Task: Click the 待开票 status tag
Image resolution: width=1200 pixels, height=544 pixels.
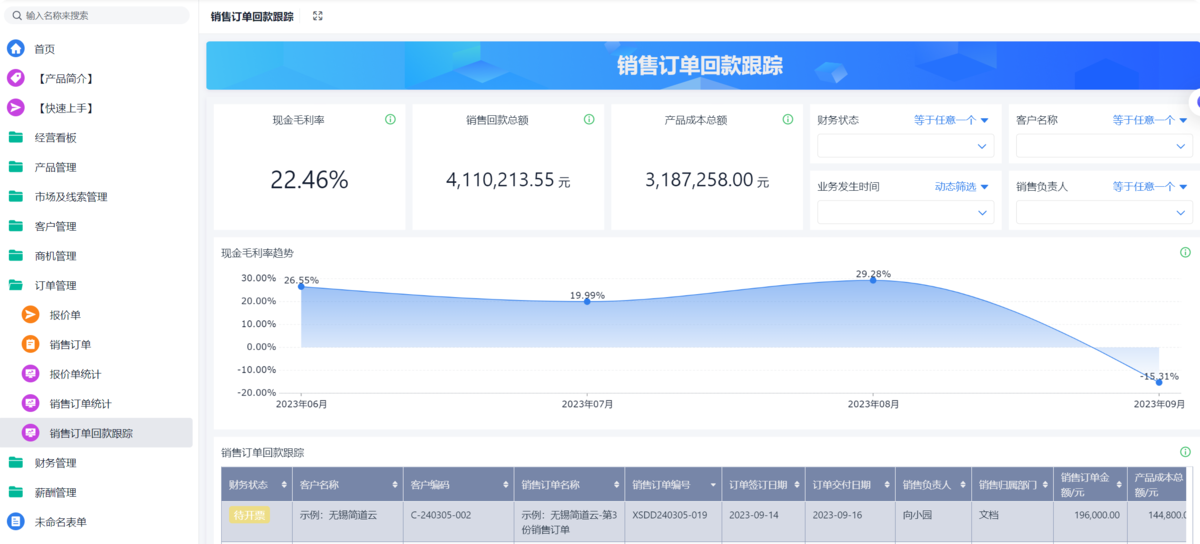Action: click(249, 515)
